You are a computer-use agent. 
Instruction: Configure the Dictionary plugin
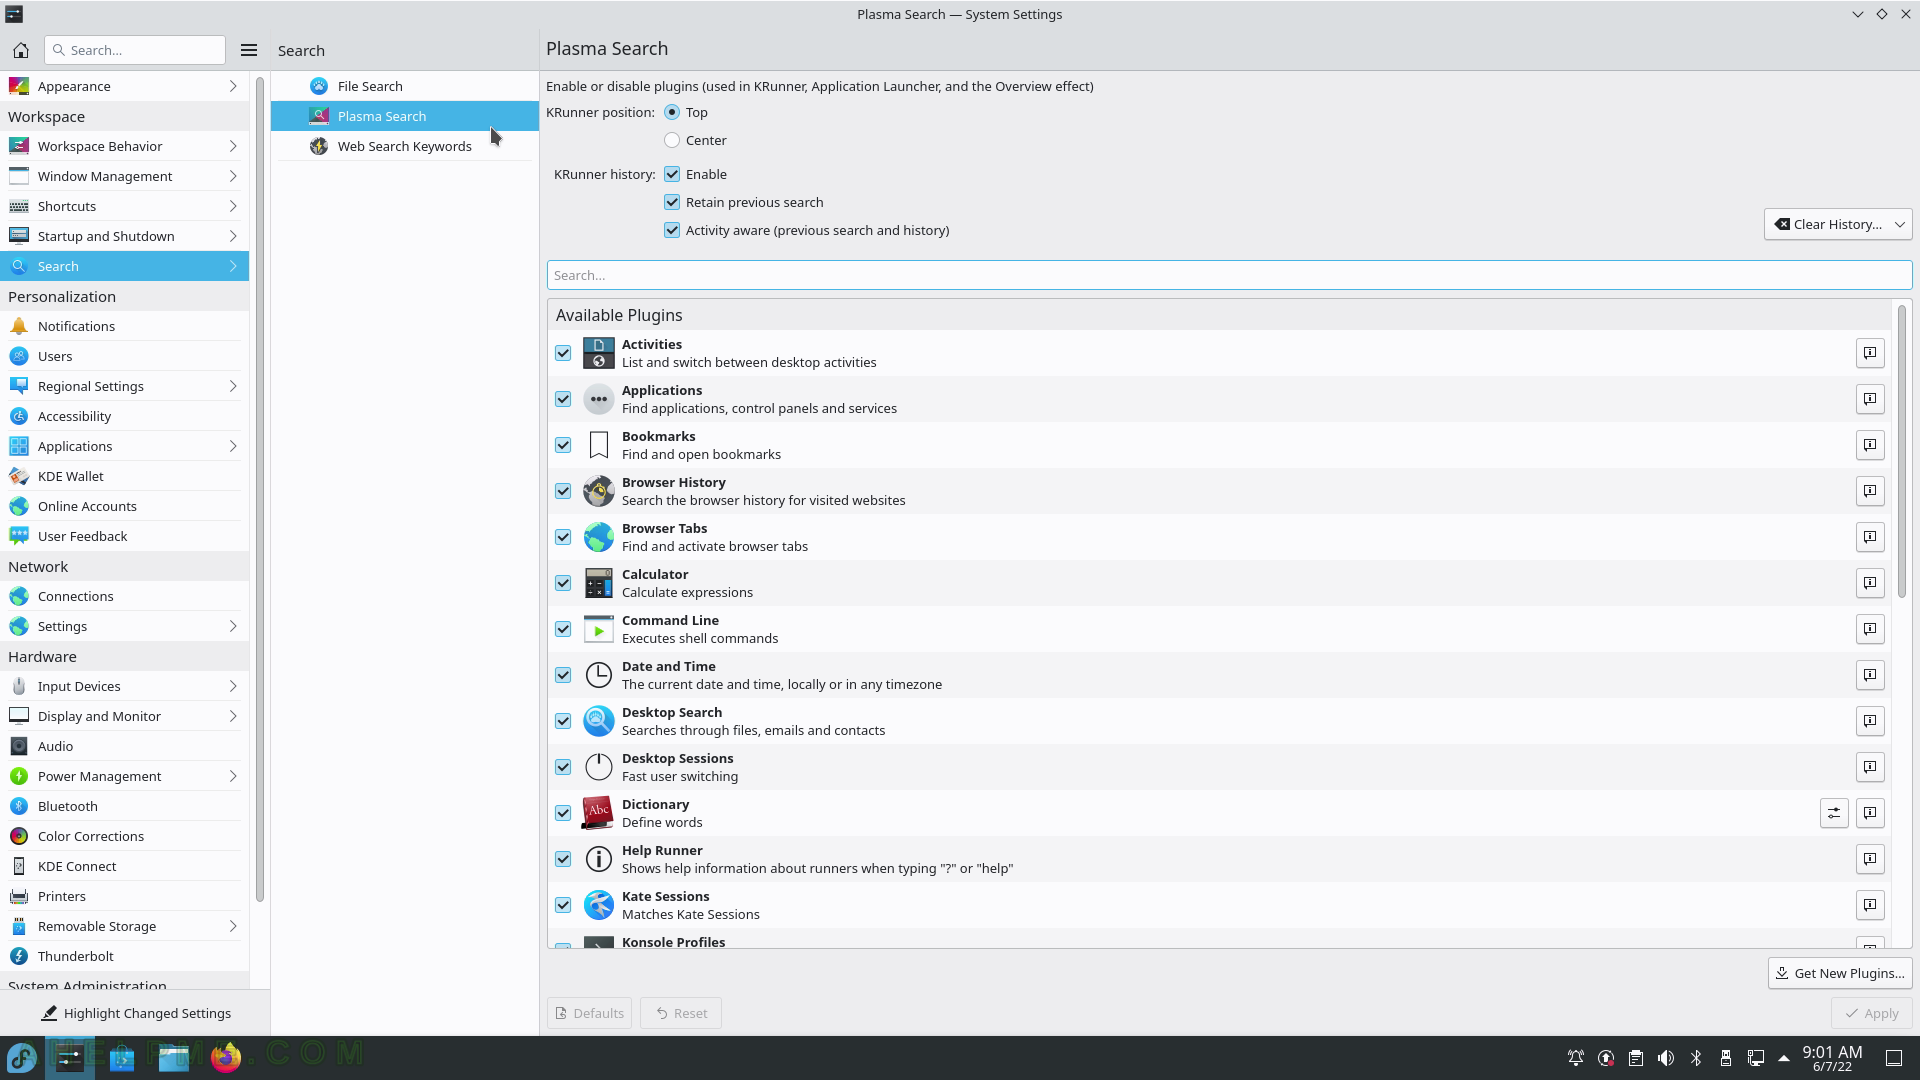(x=1834, y=813)
